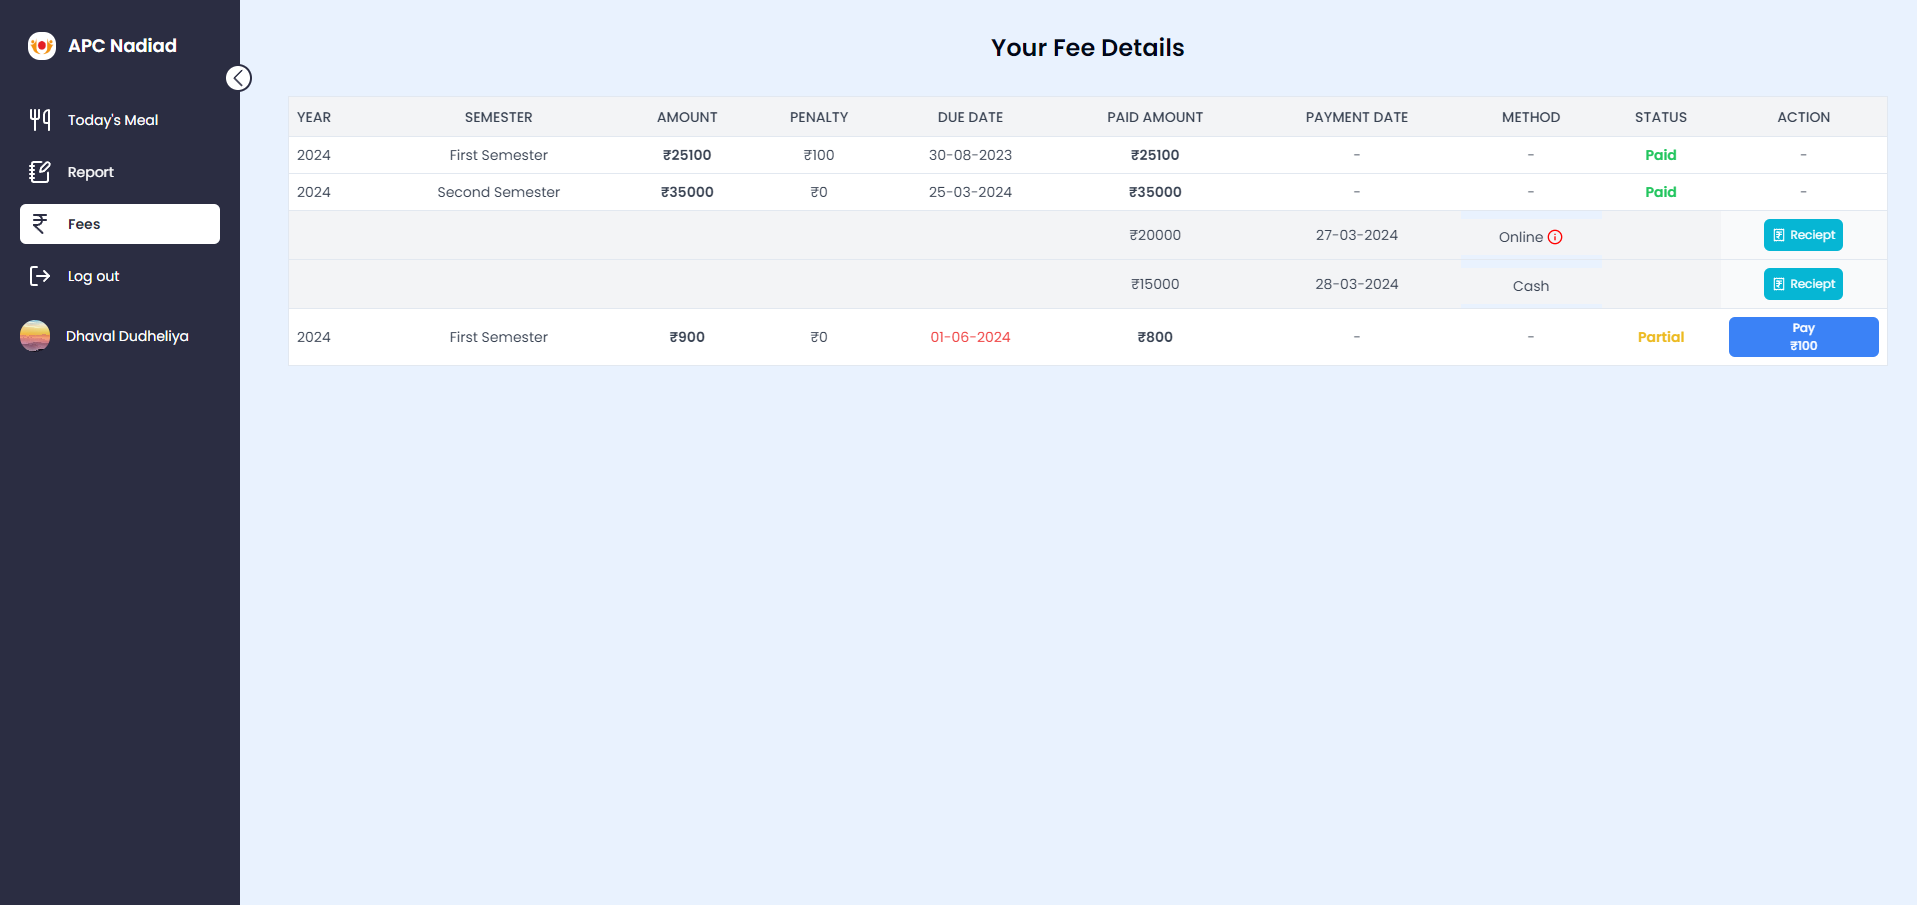
Task: Log out using sidebar item
Action: 120,276
